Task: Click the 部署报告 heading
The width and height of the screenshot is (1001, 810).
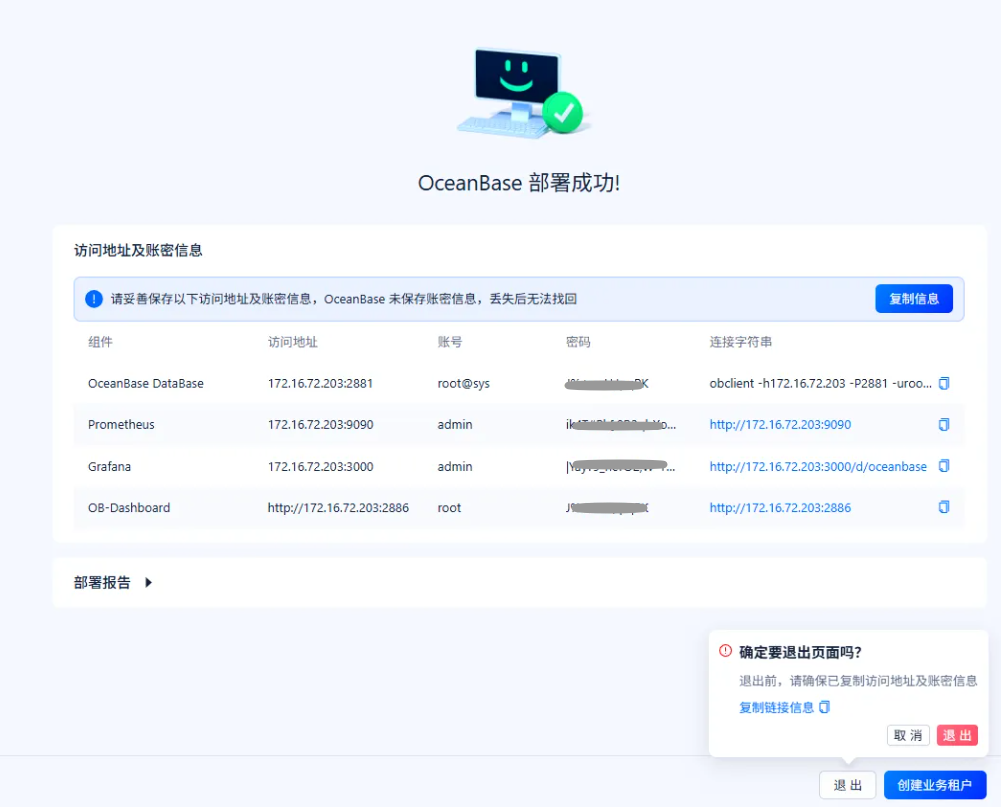Action: point(102,583)
